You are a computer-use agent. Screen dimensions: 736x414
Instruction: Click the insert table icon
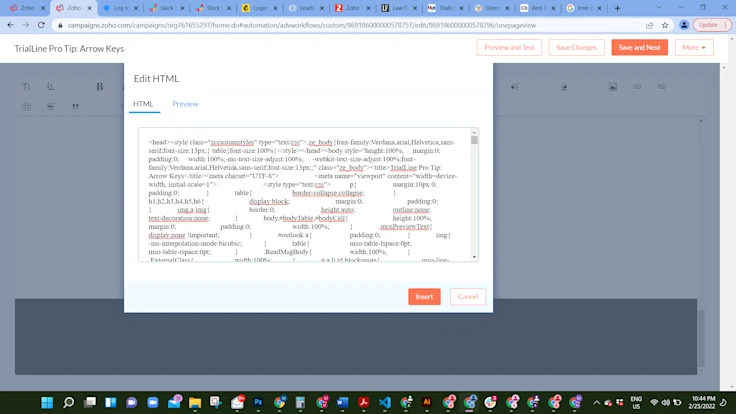pos(26,107)
